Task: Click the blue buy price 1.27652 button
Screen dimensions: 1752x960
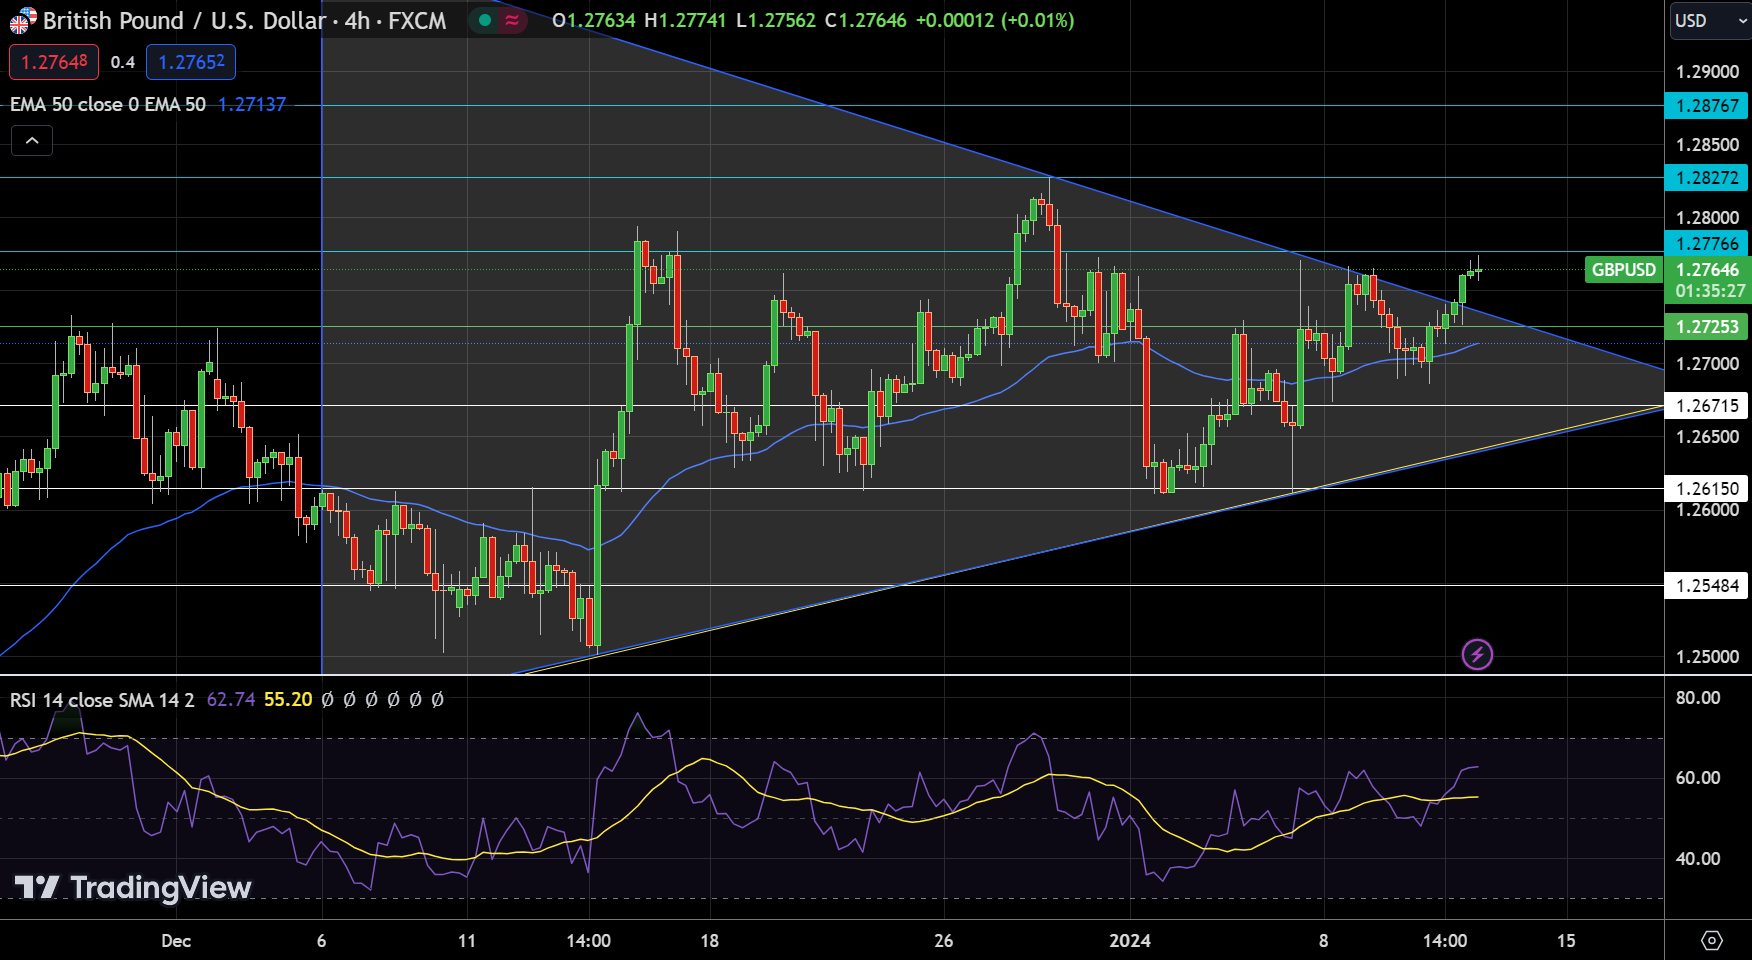Action: coord(191,62)
